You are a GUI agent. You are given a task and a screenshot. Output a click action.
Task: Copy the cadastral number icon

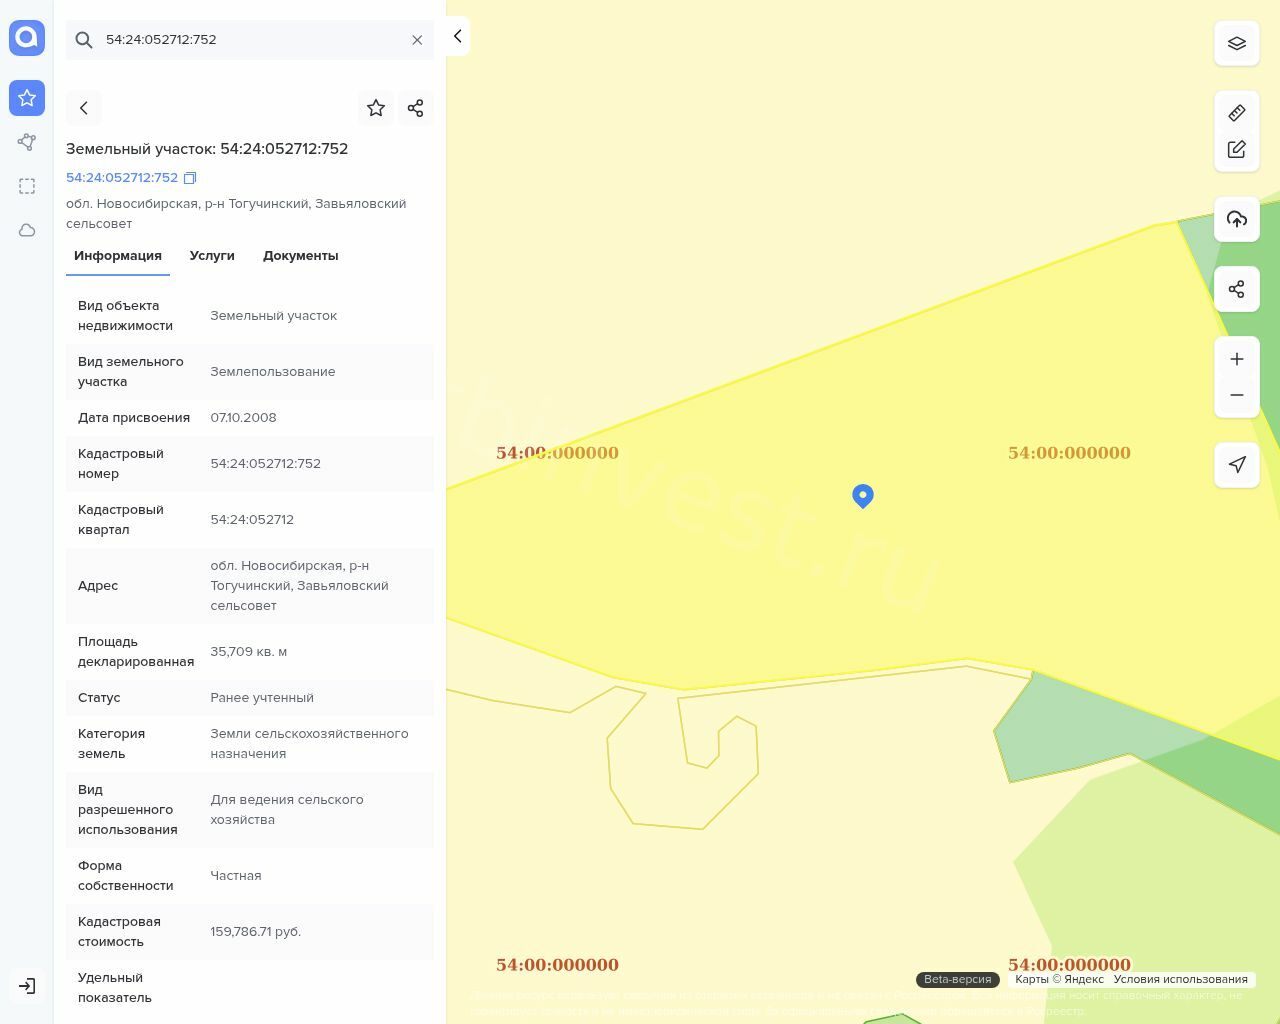pyautogui.click(x=190, y=178)
